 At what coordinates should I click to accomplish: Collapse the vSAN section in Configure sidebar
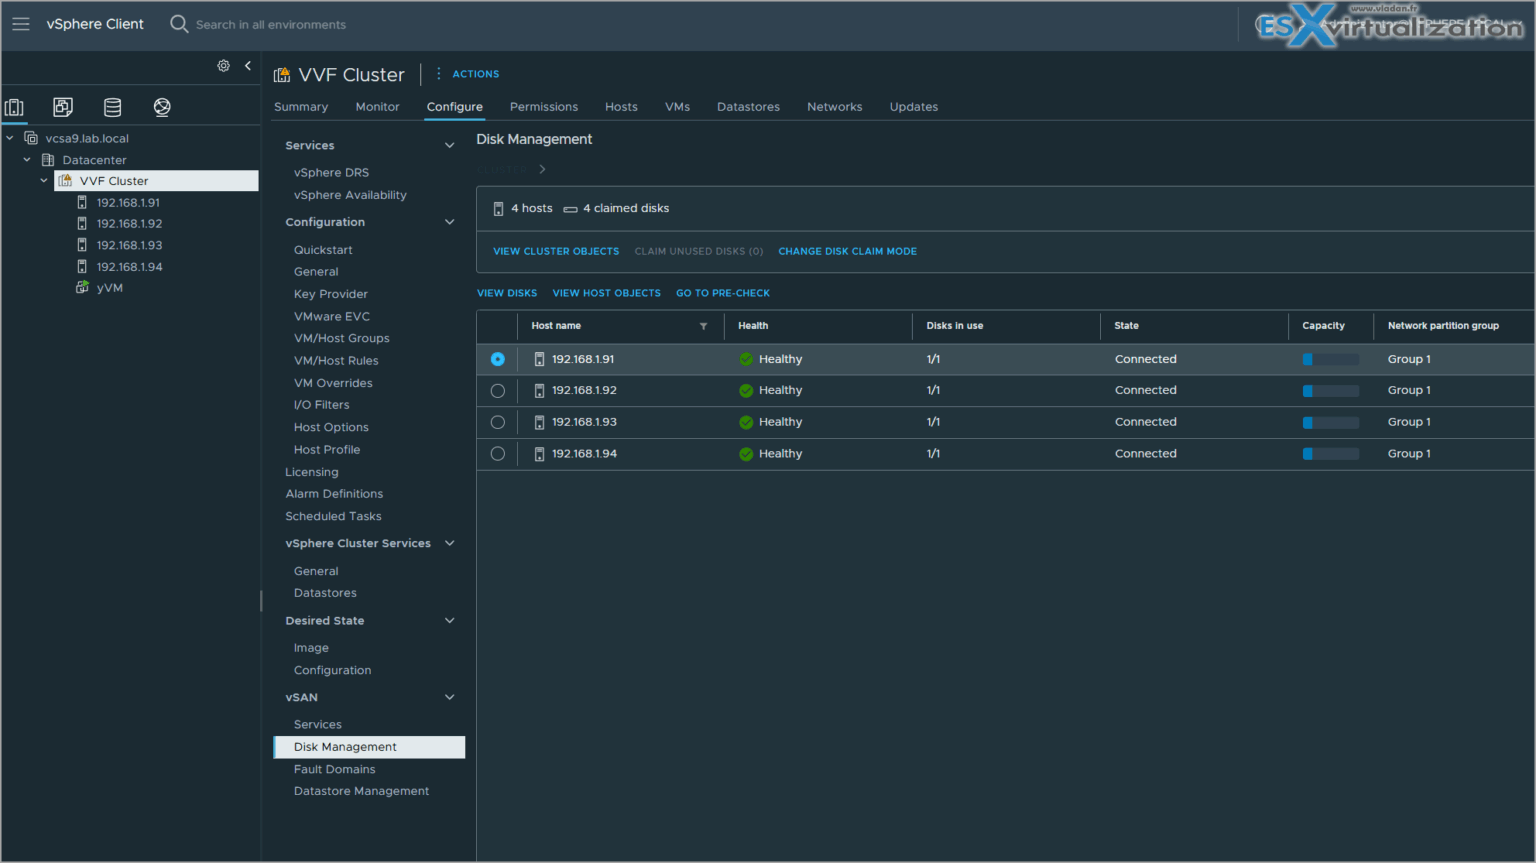pos(448,697)
